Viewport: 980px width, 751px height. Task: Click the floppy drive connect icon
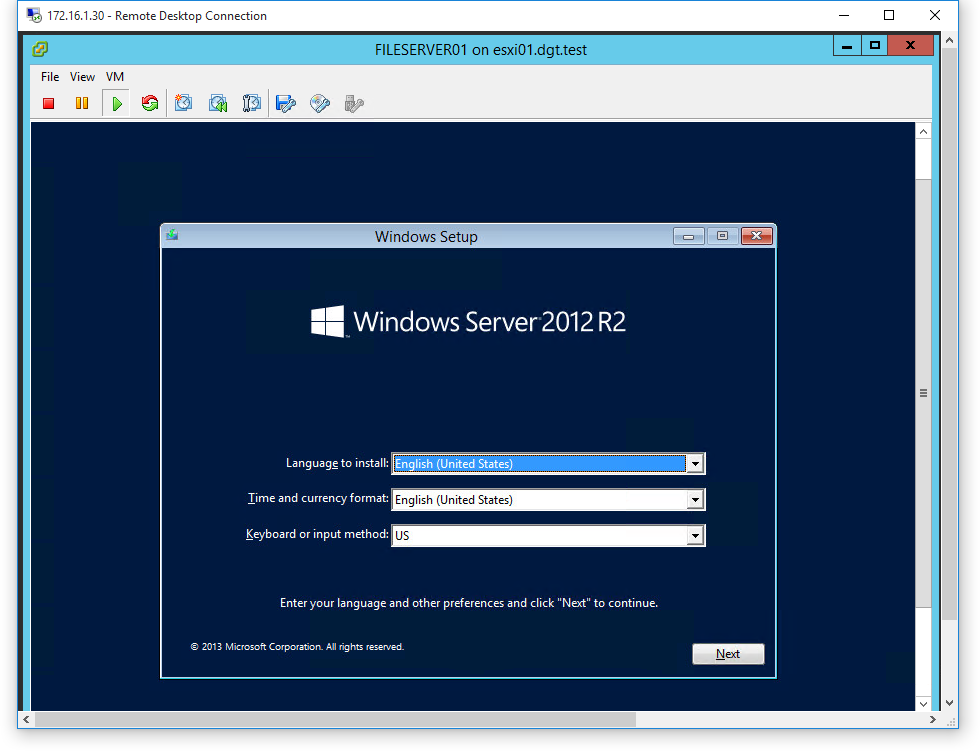pyautogui.click(x=286, y=103)
